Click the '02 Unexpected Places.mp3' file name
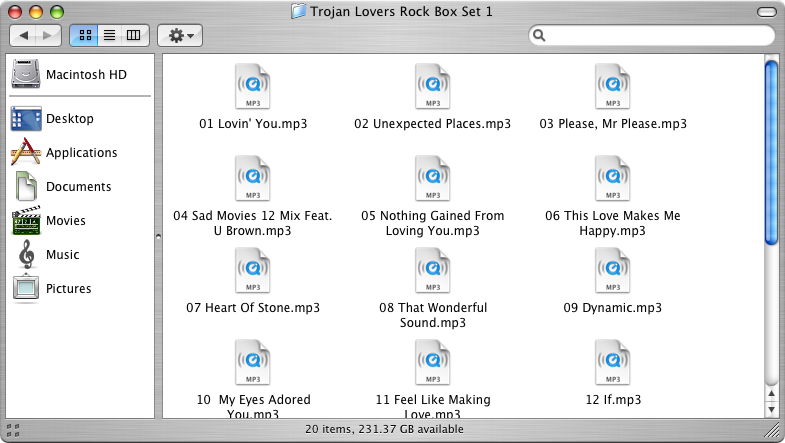Viewport: 785px width, 443px height. tap(433, 124)
